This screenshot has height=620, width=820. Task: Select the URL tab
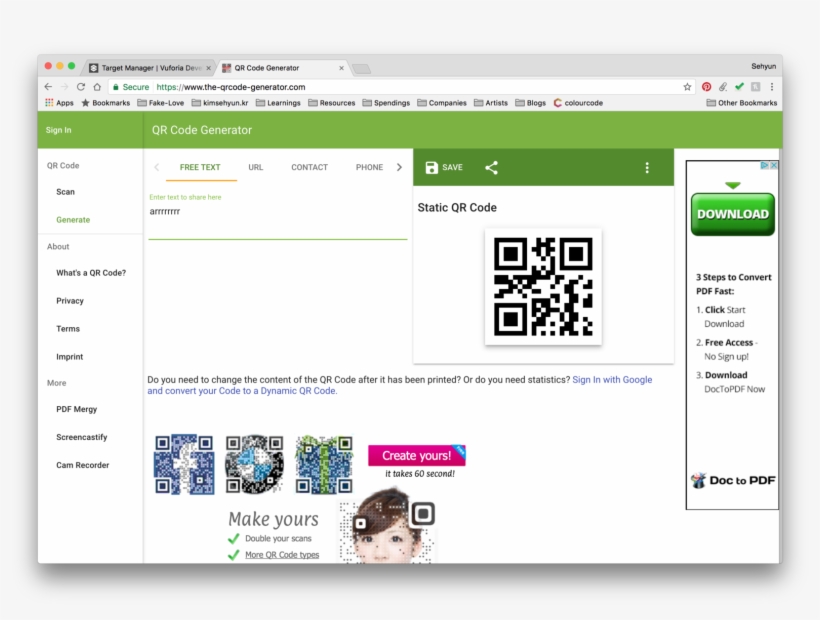[256, 167]
